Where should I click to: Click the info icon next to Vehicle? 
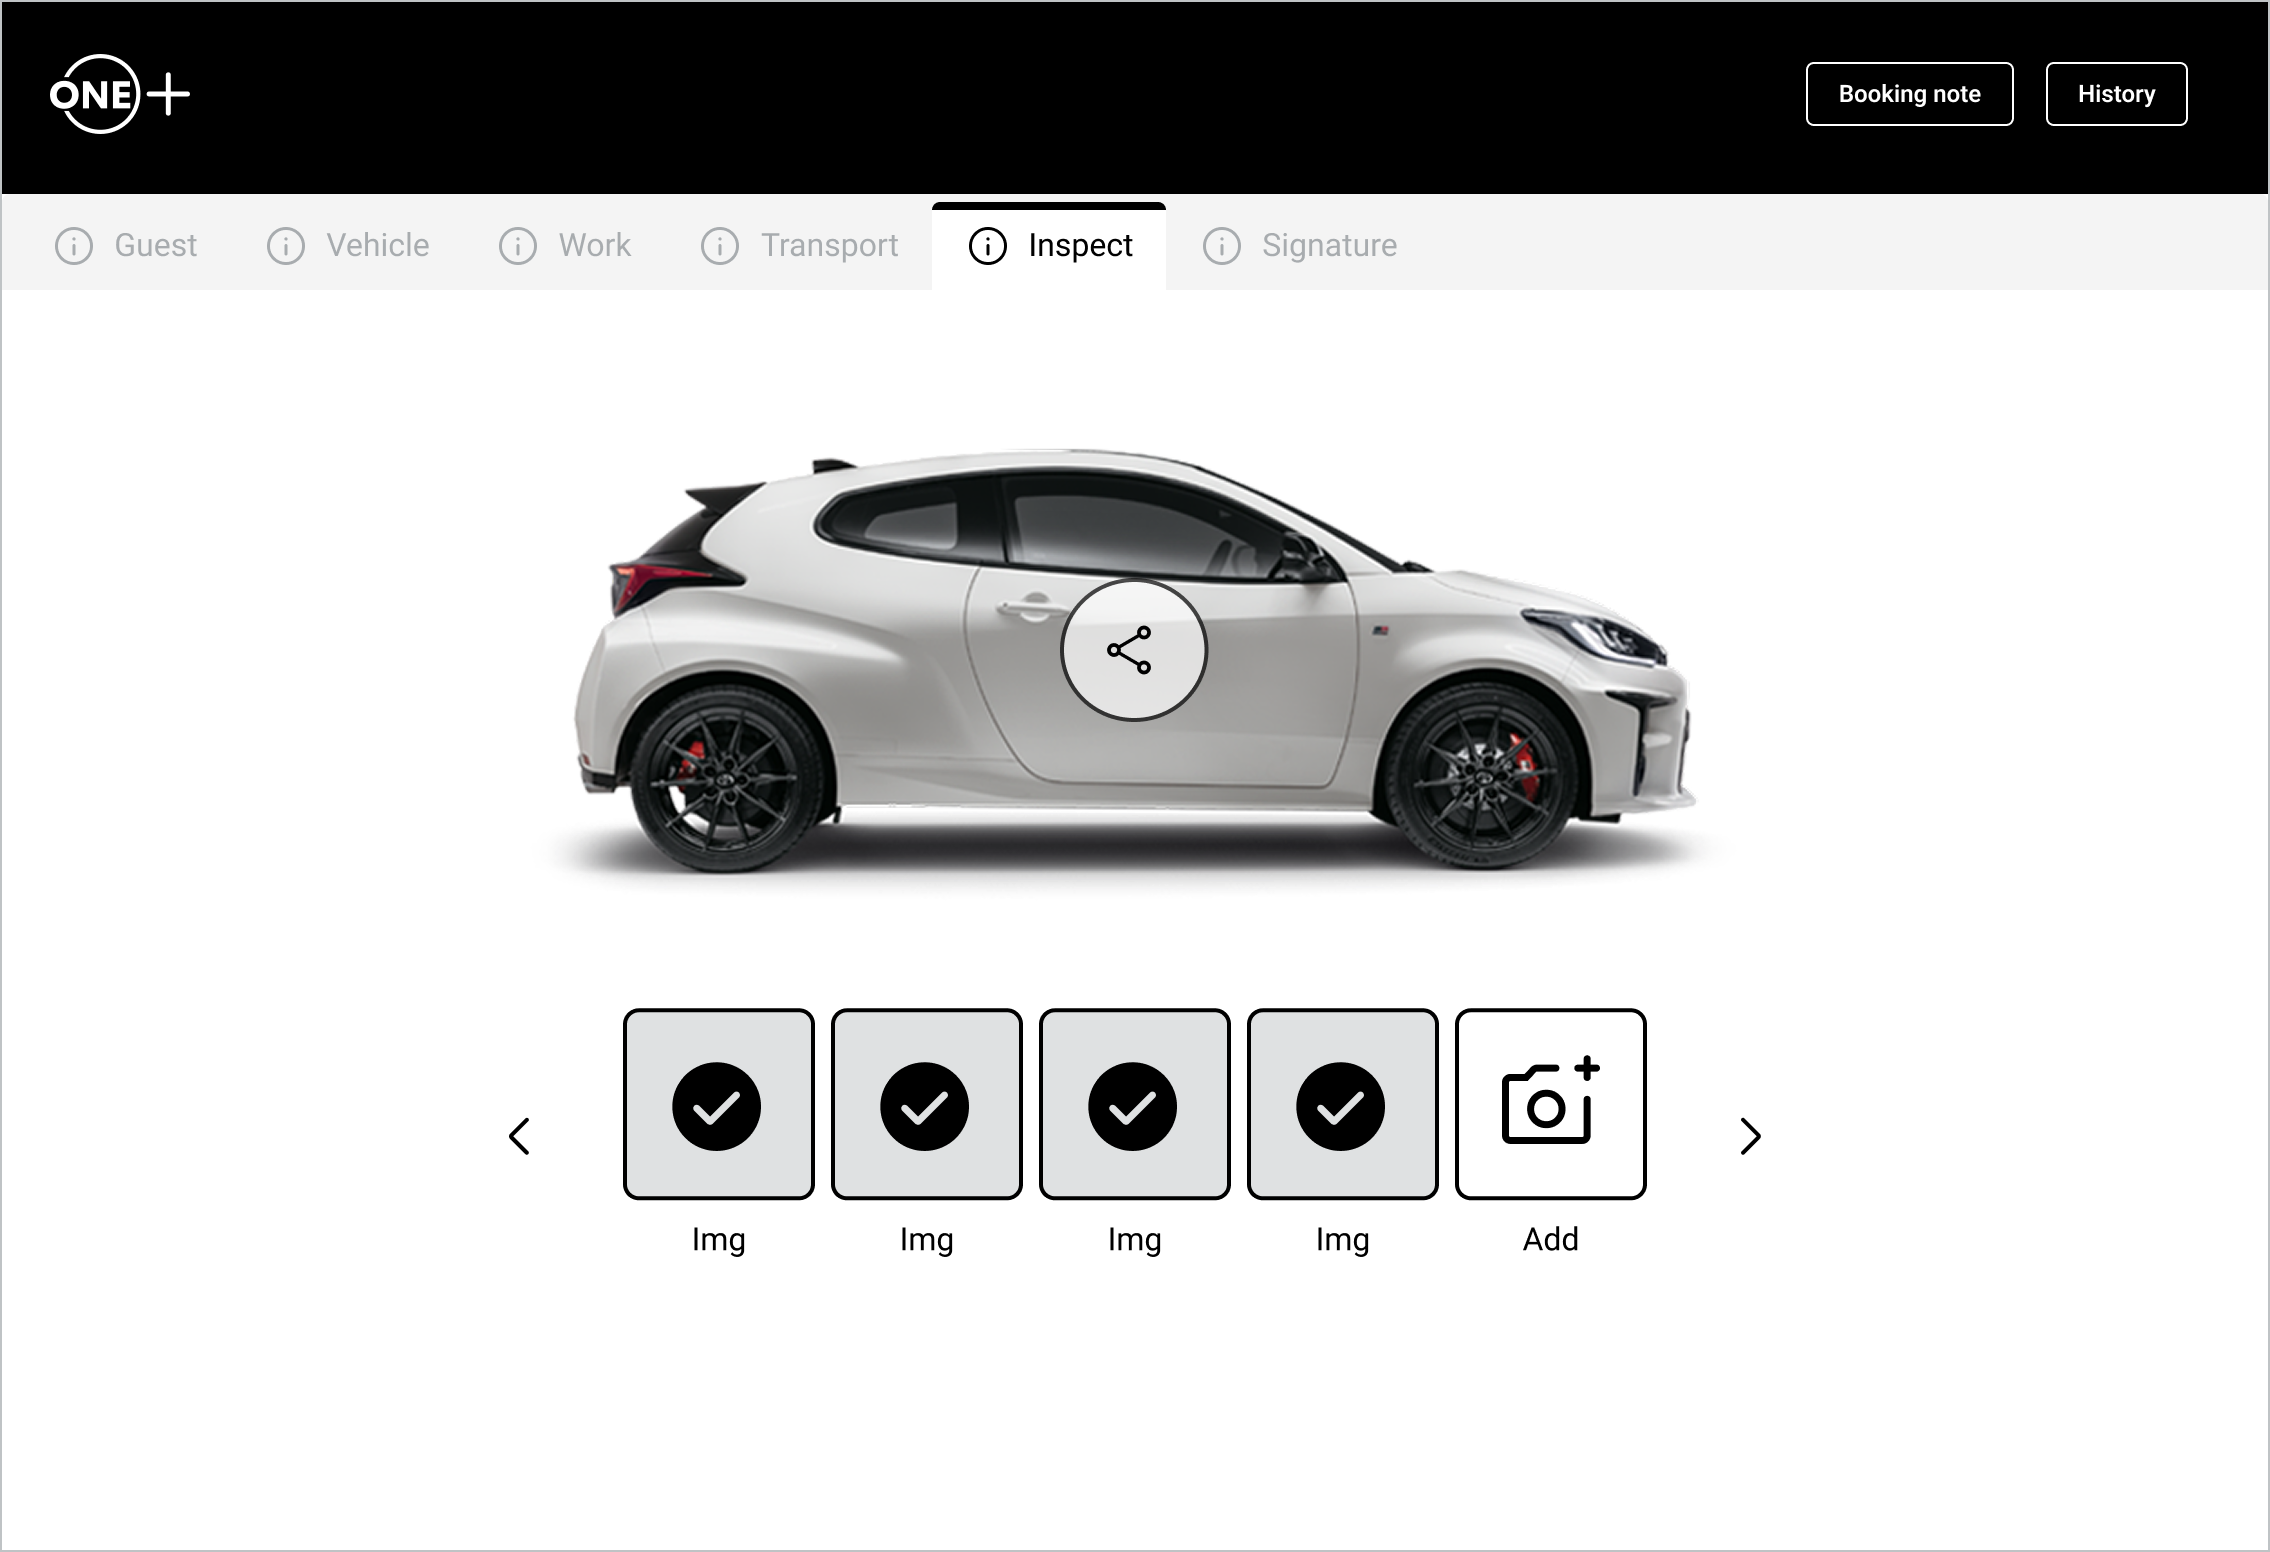click(286, 246)
